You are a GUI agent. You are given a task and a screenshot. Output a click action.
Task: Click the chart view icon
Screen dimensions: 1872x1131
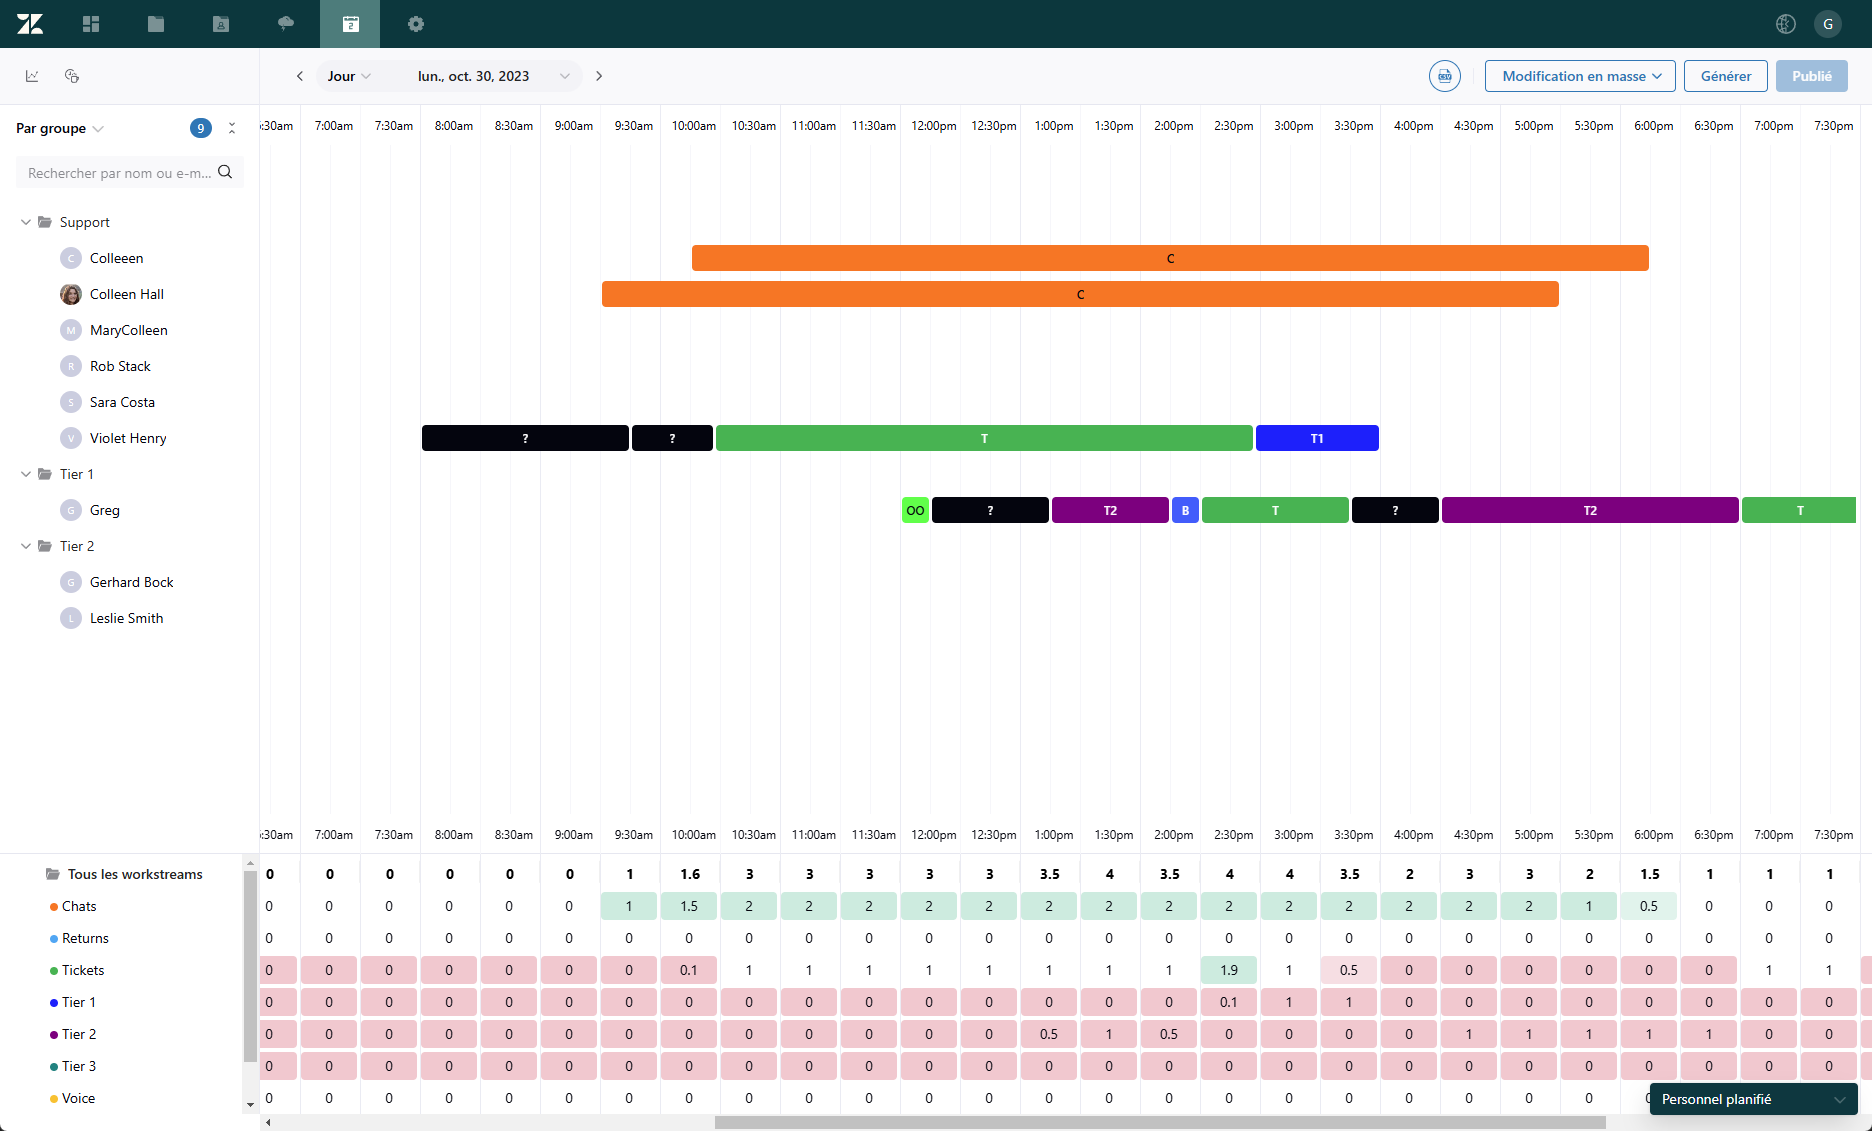(x=32, y=76)
